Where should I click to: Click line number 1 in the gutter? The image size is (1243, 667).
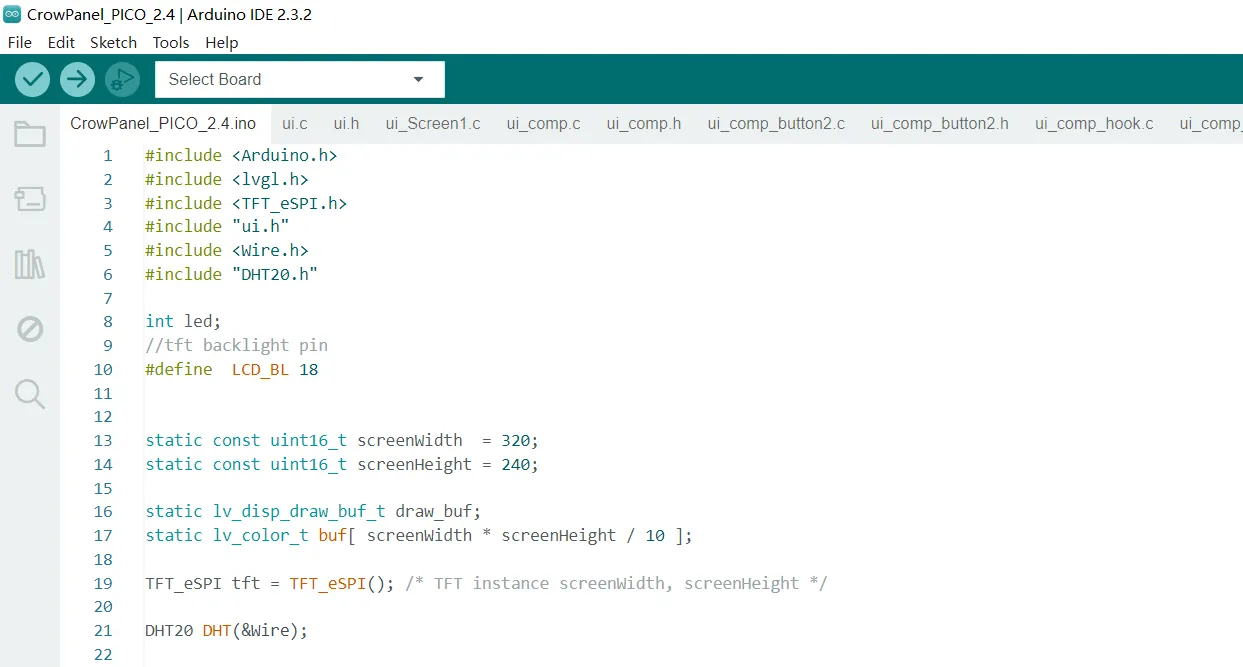click(x=108, y=156)
